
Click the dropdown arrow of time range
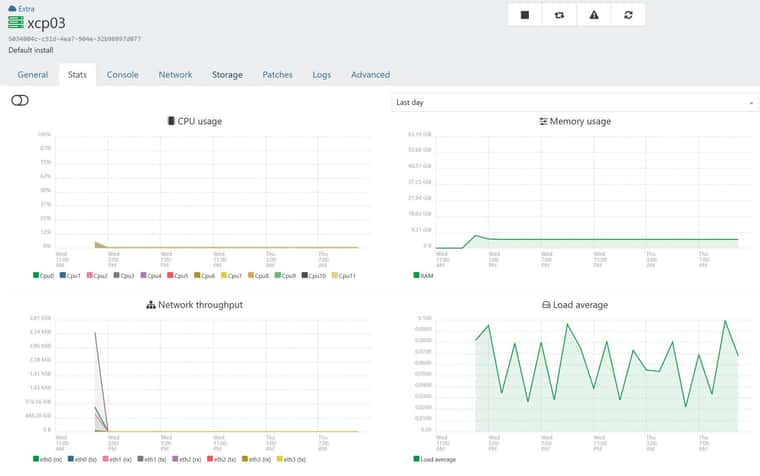click(751, 103)
